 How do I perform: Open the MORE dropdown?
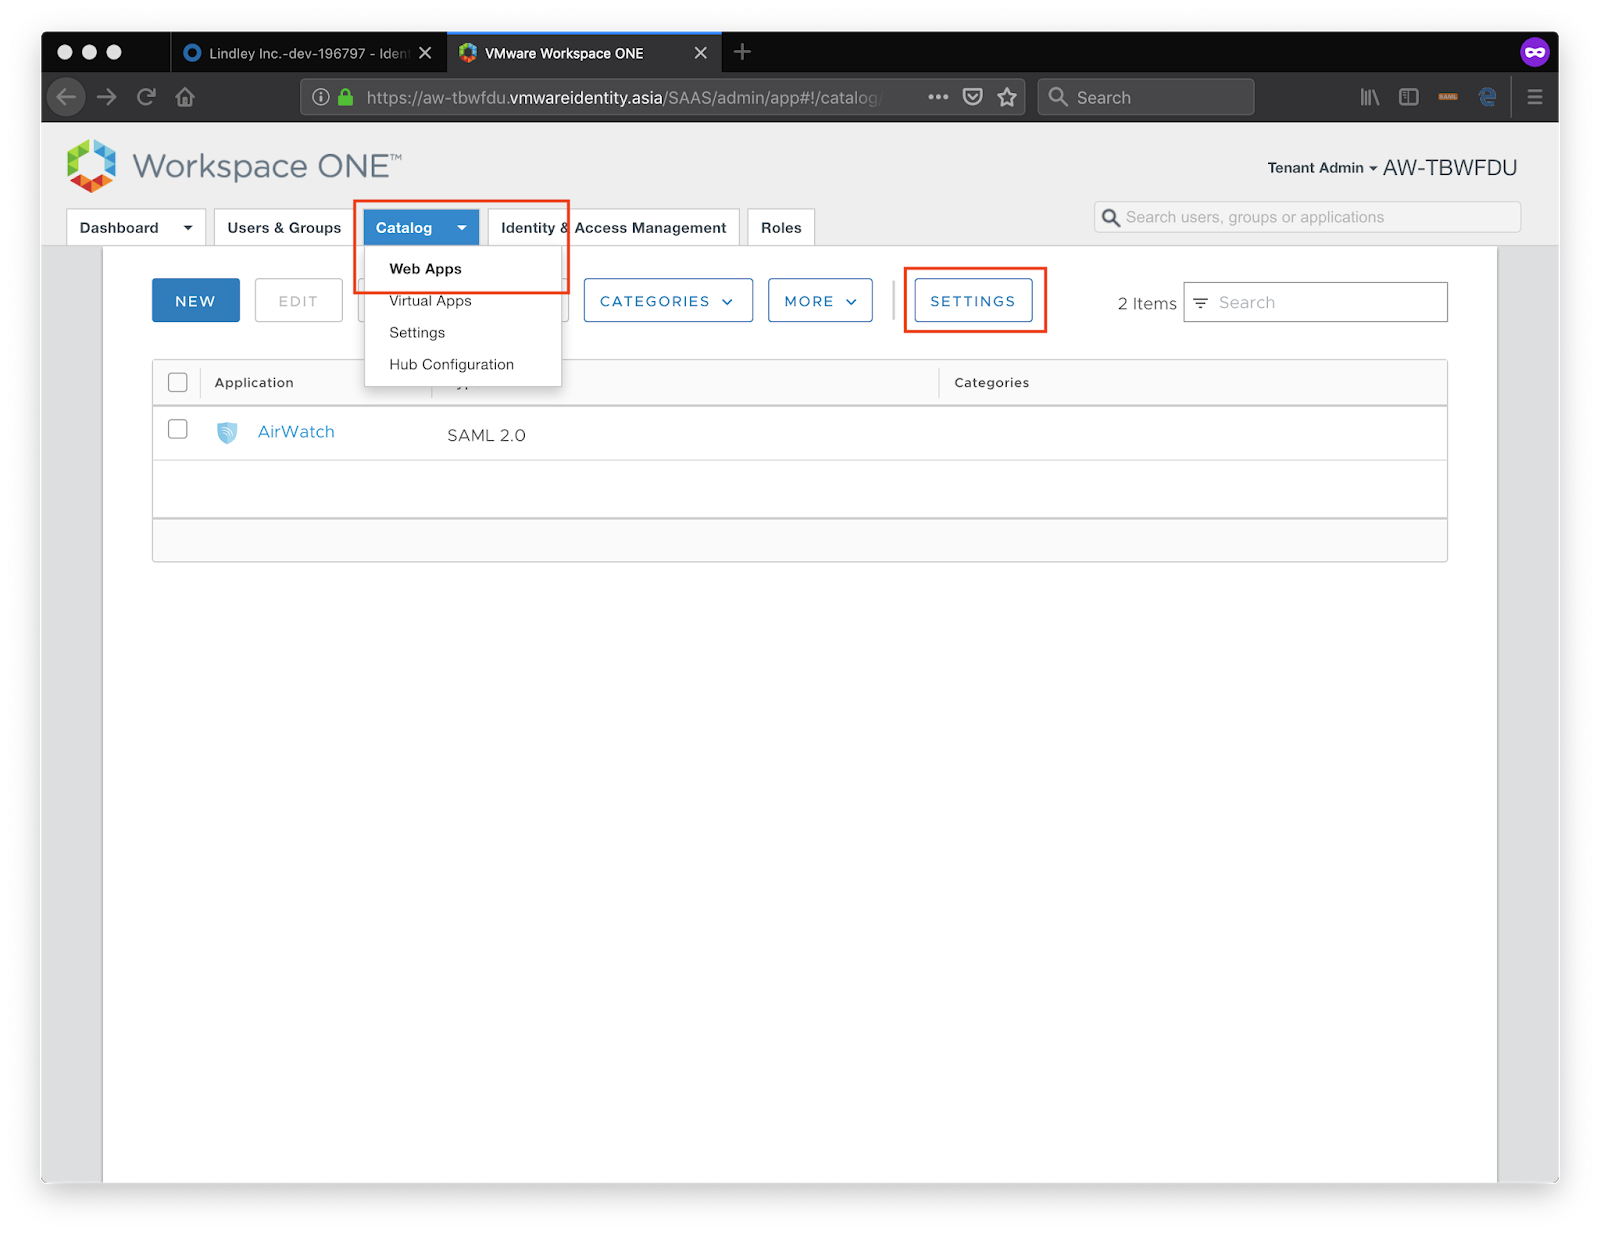pyautogui.click(x=820, y=301)
